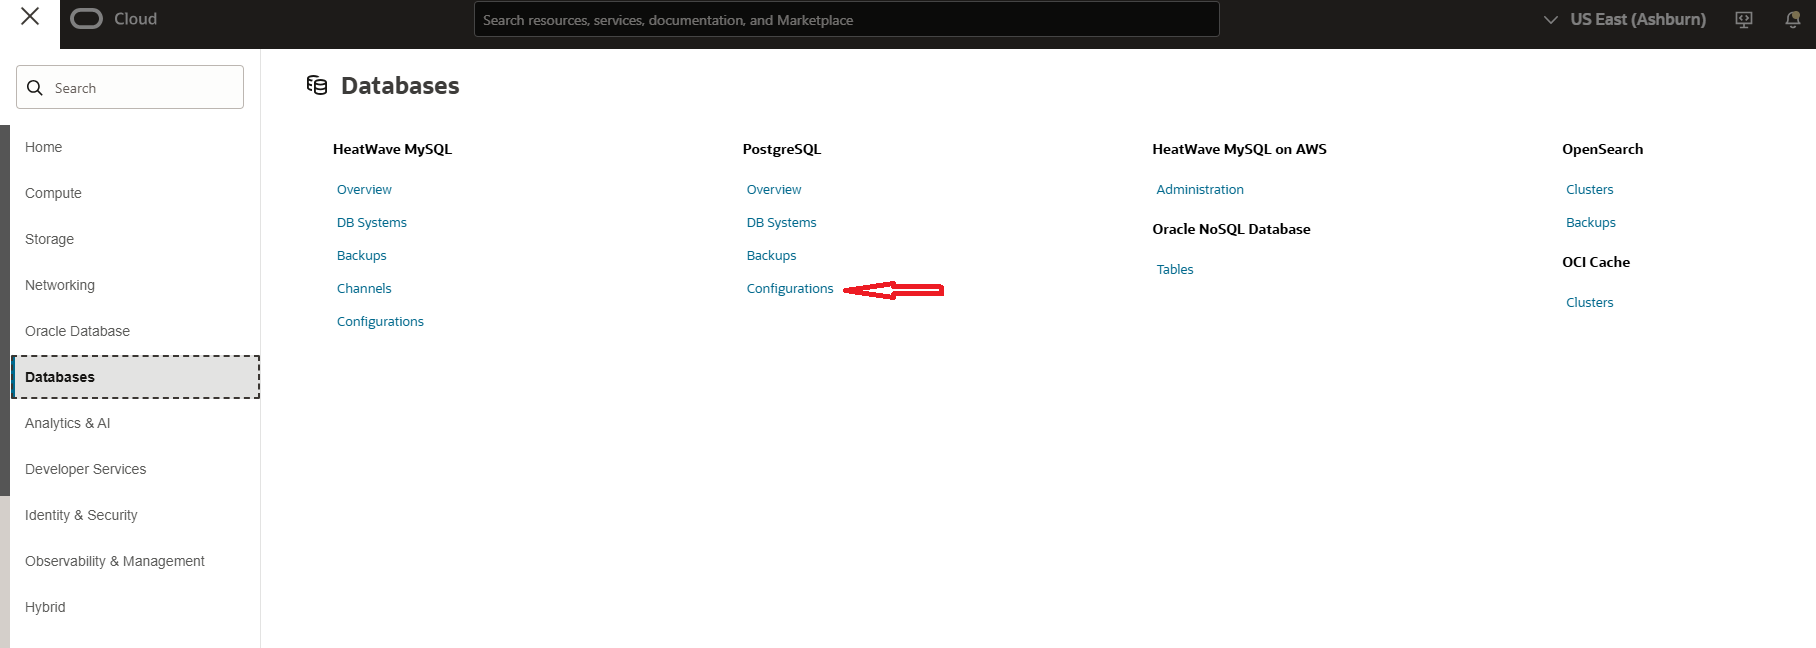This screenshot has width=1816, height=648.
Task: Close the navigation menu with the X icon
Action: click(30, 16)
